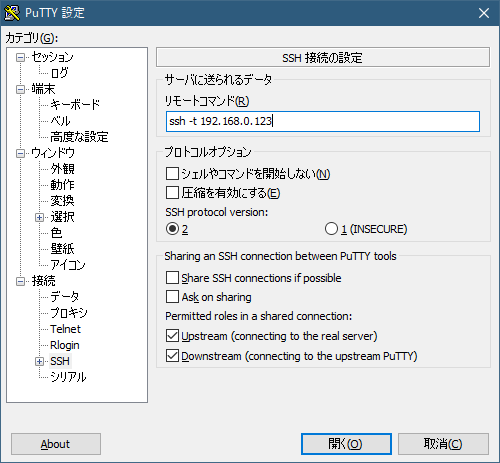Open the ログ category
The image size is (500, 463).
tap(60, 73)
